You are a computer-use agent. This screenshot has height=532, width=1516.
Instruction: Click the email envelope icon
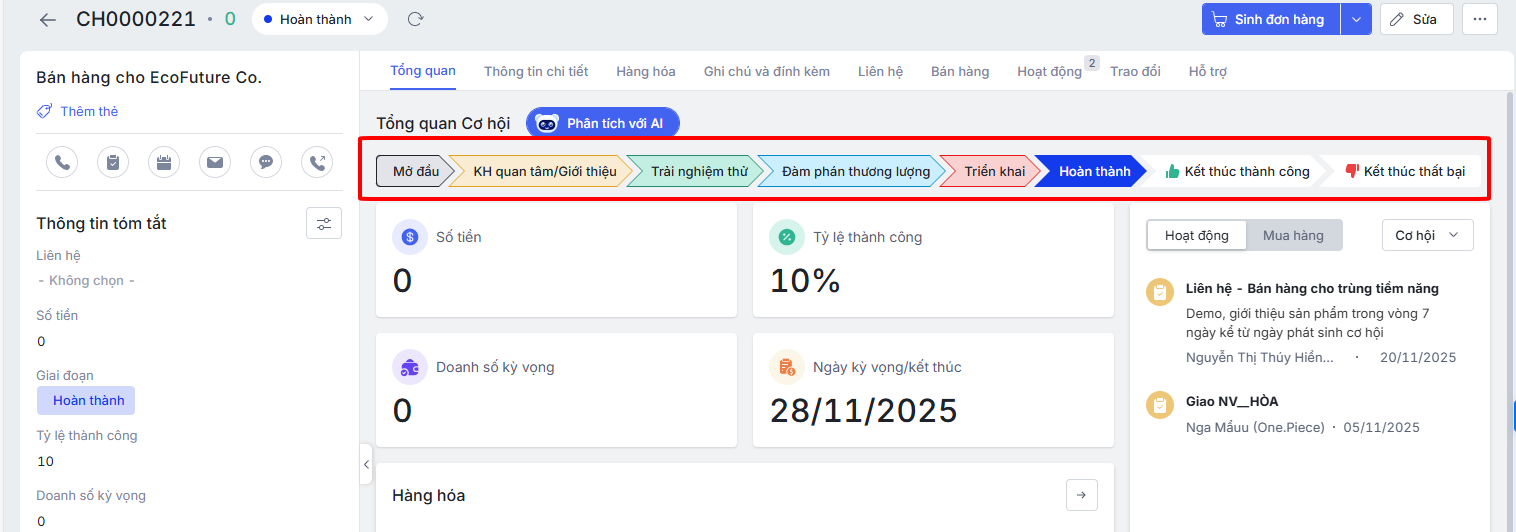coord(214,161)
